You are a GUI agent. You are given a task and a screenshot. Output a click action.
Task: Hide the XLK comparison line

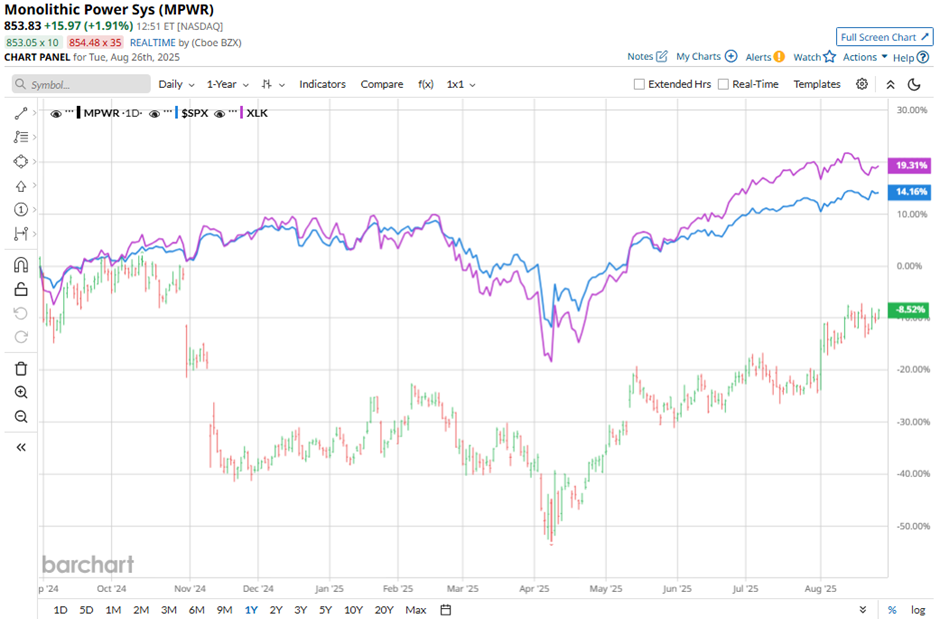219,113
